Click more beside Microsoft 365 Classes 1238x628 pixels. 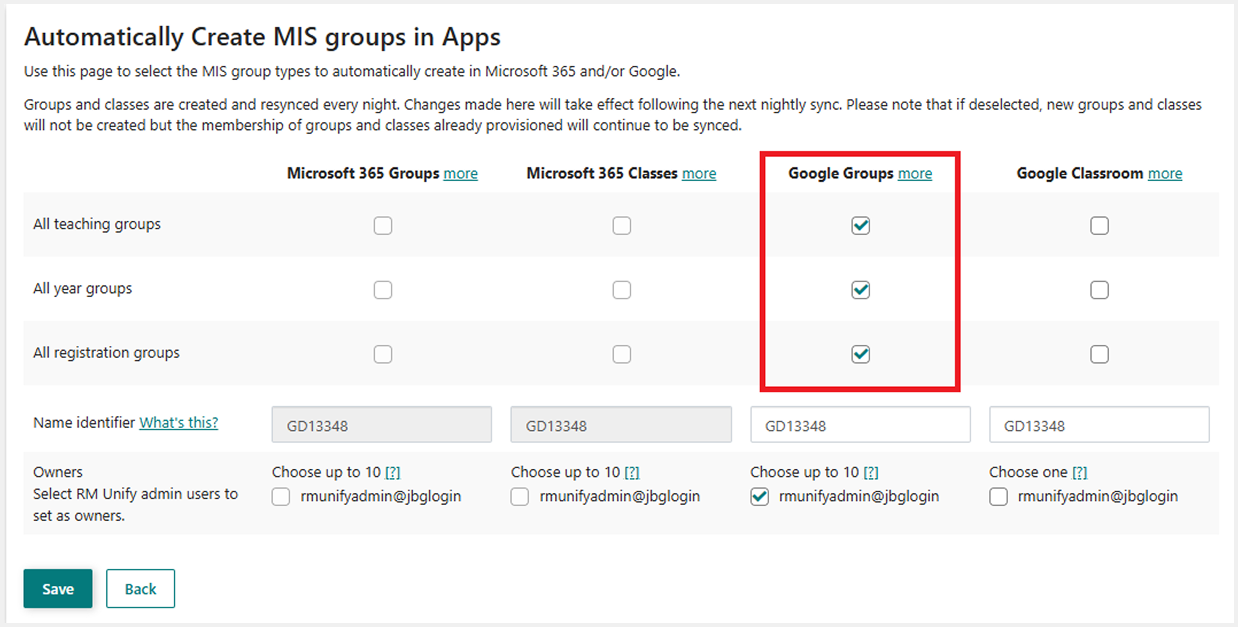tap(699, 173)
